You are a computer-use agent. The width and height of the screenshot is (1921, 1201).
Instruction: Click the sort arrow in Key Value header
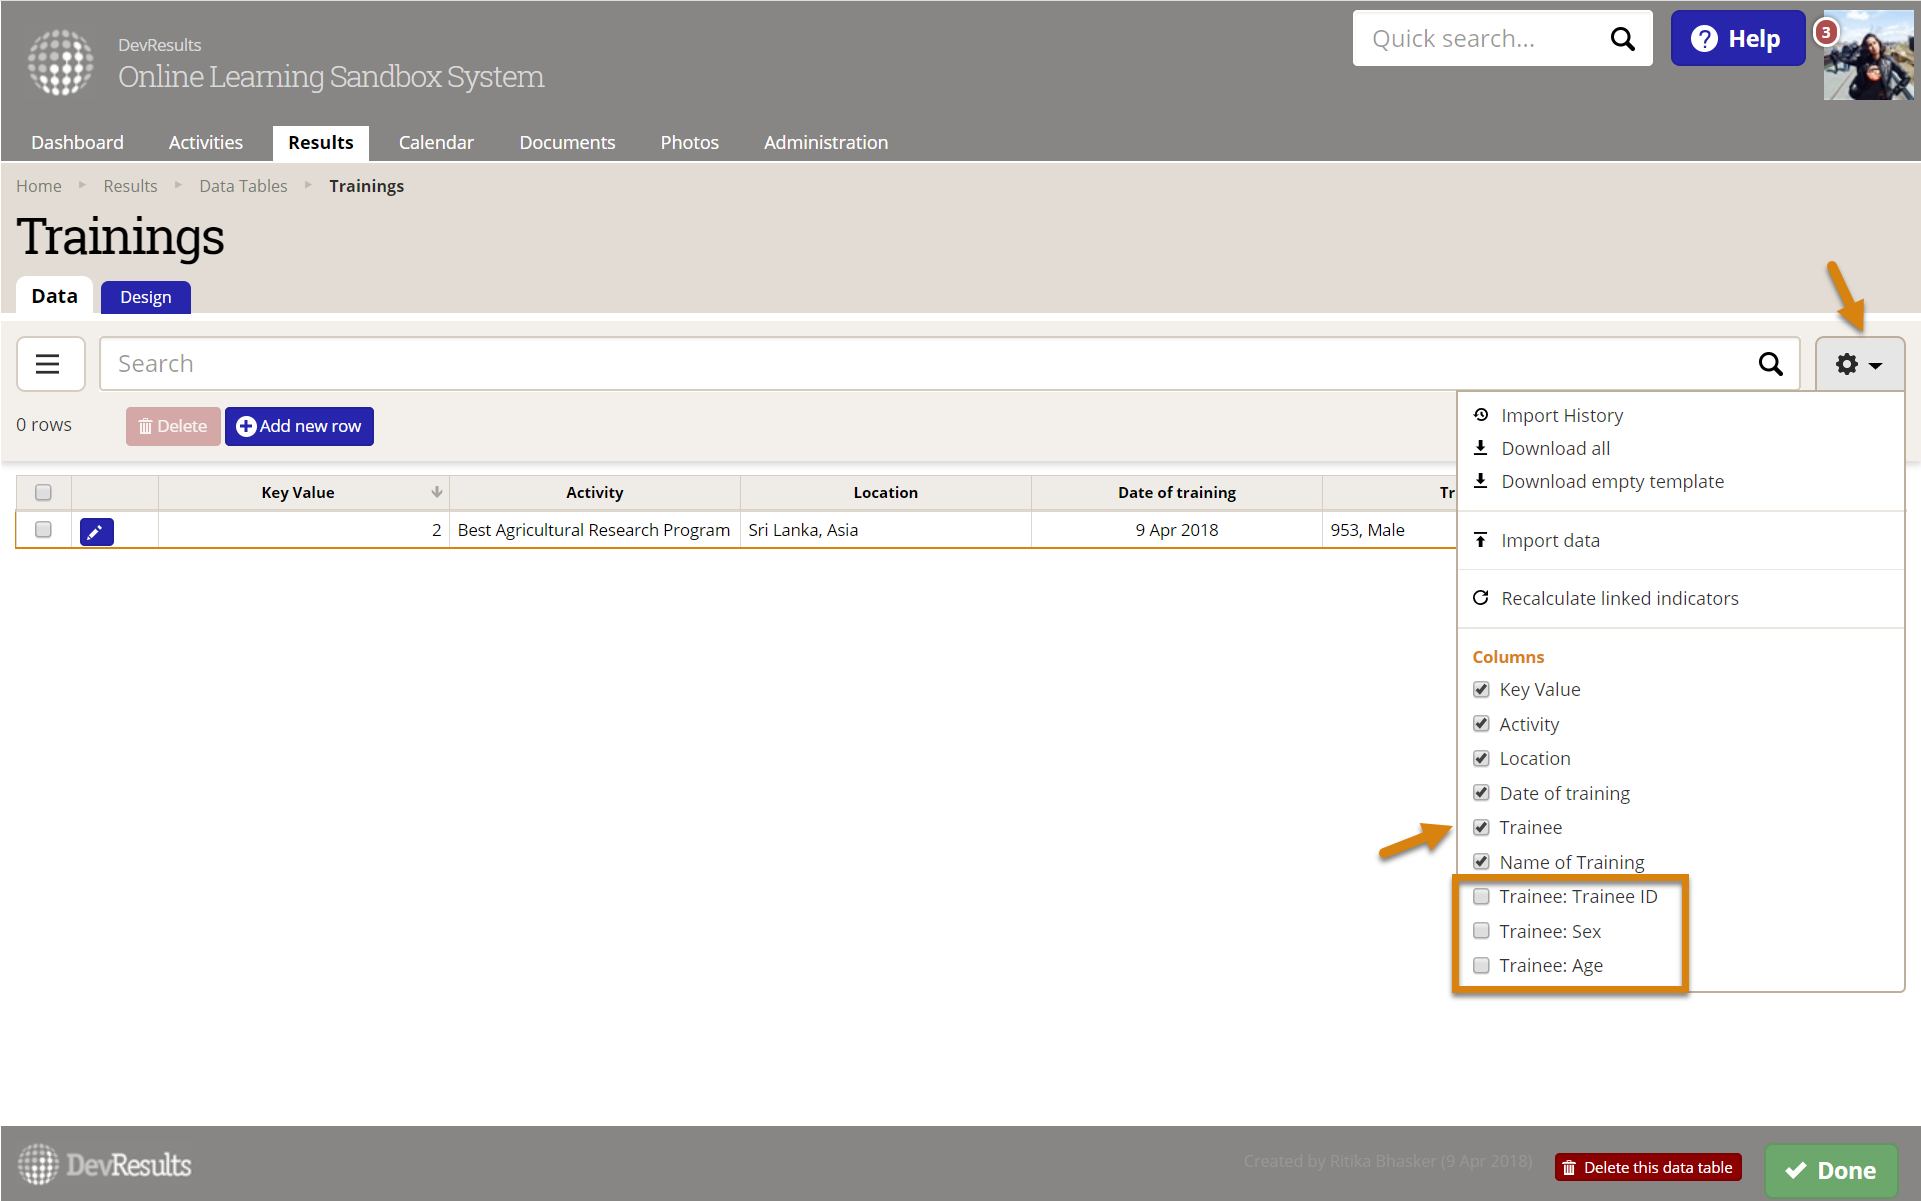pyautogui.click(x=436, y=492)
